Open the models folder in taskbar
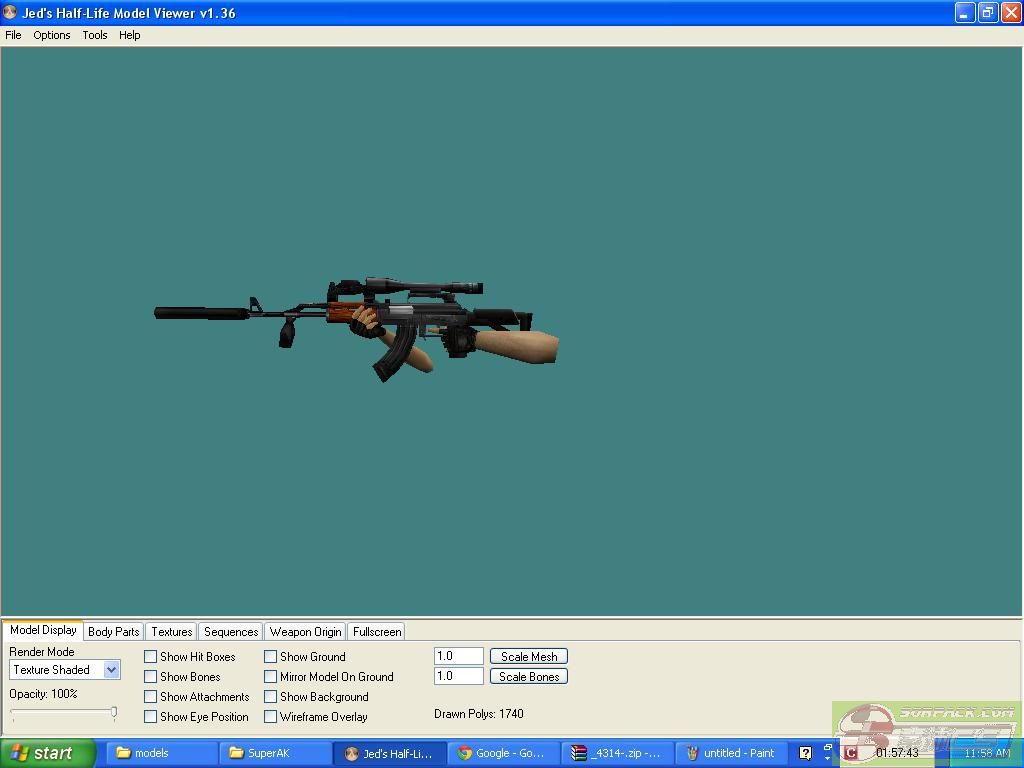The image size is (1024, 768). 161,754
